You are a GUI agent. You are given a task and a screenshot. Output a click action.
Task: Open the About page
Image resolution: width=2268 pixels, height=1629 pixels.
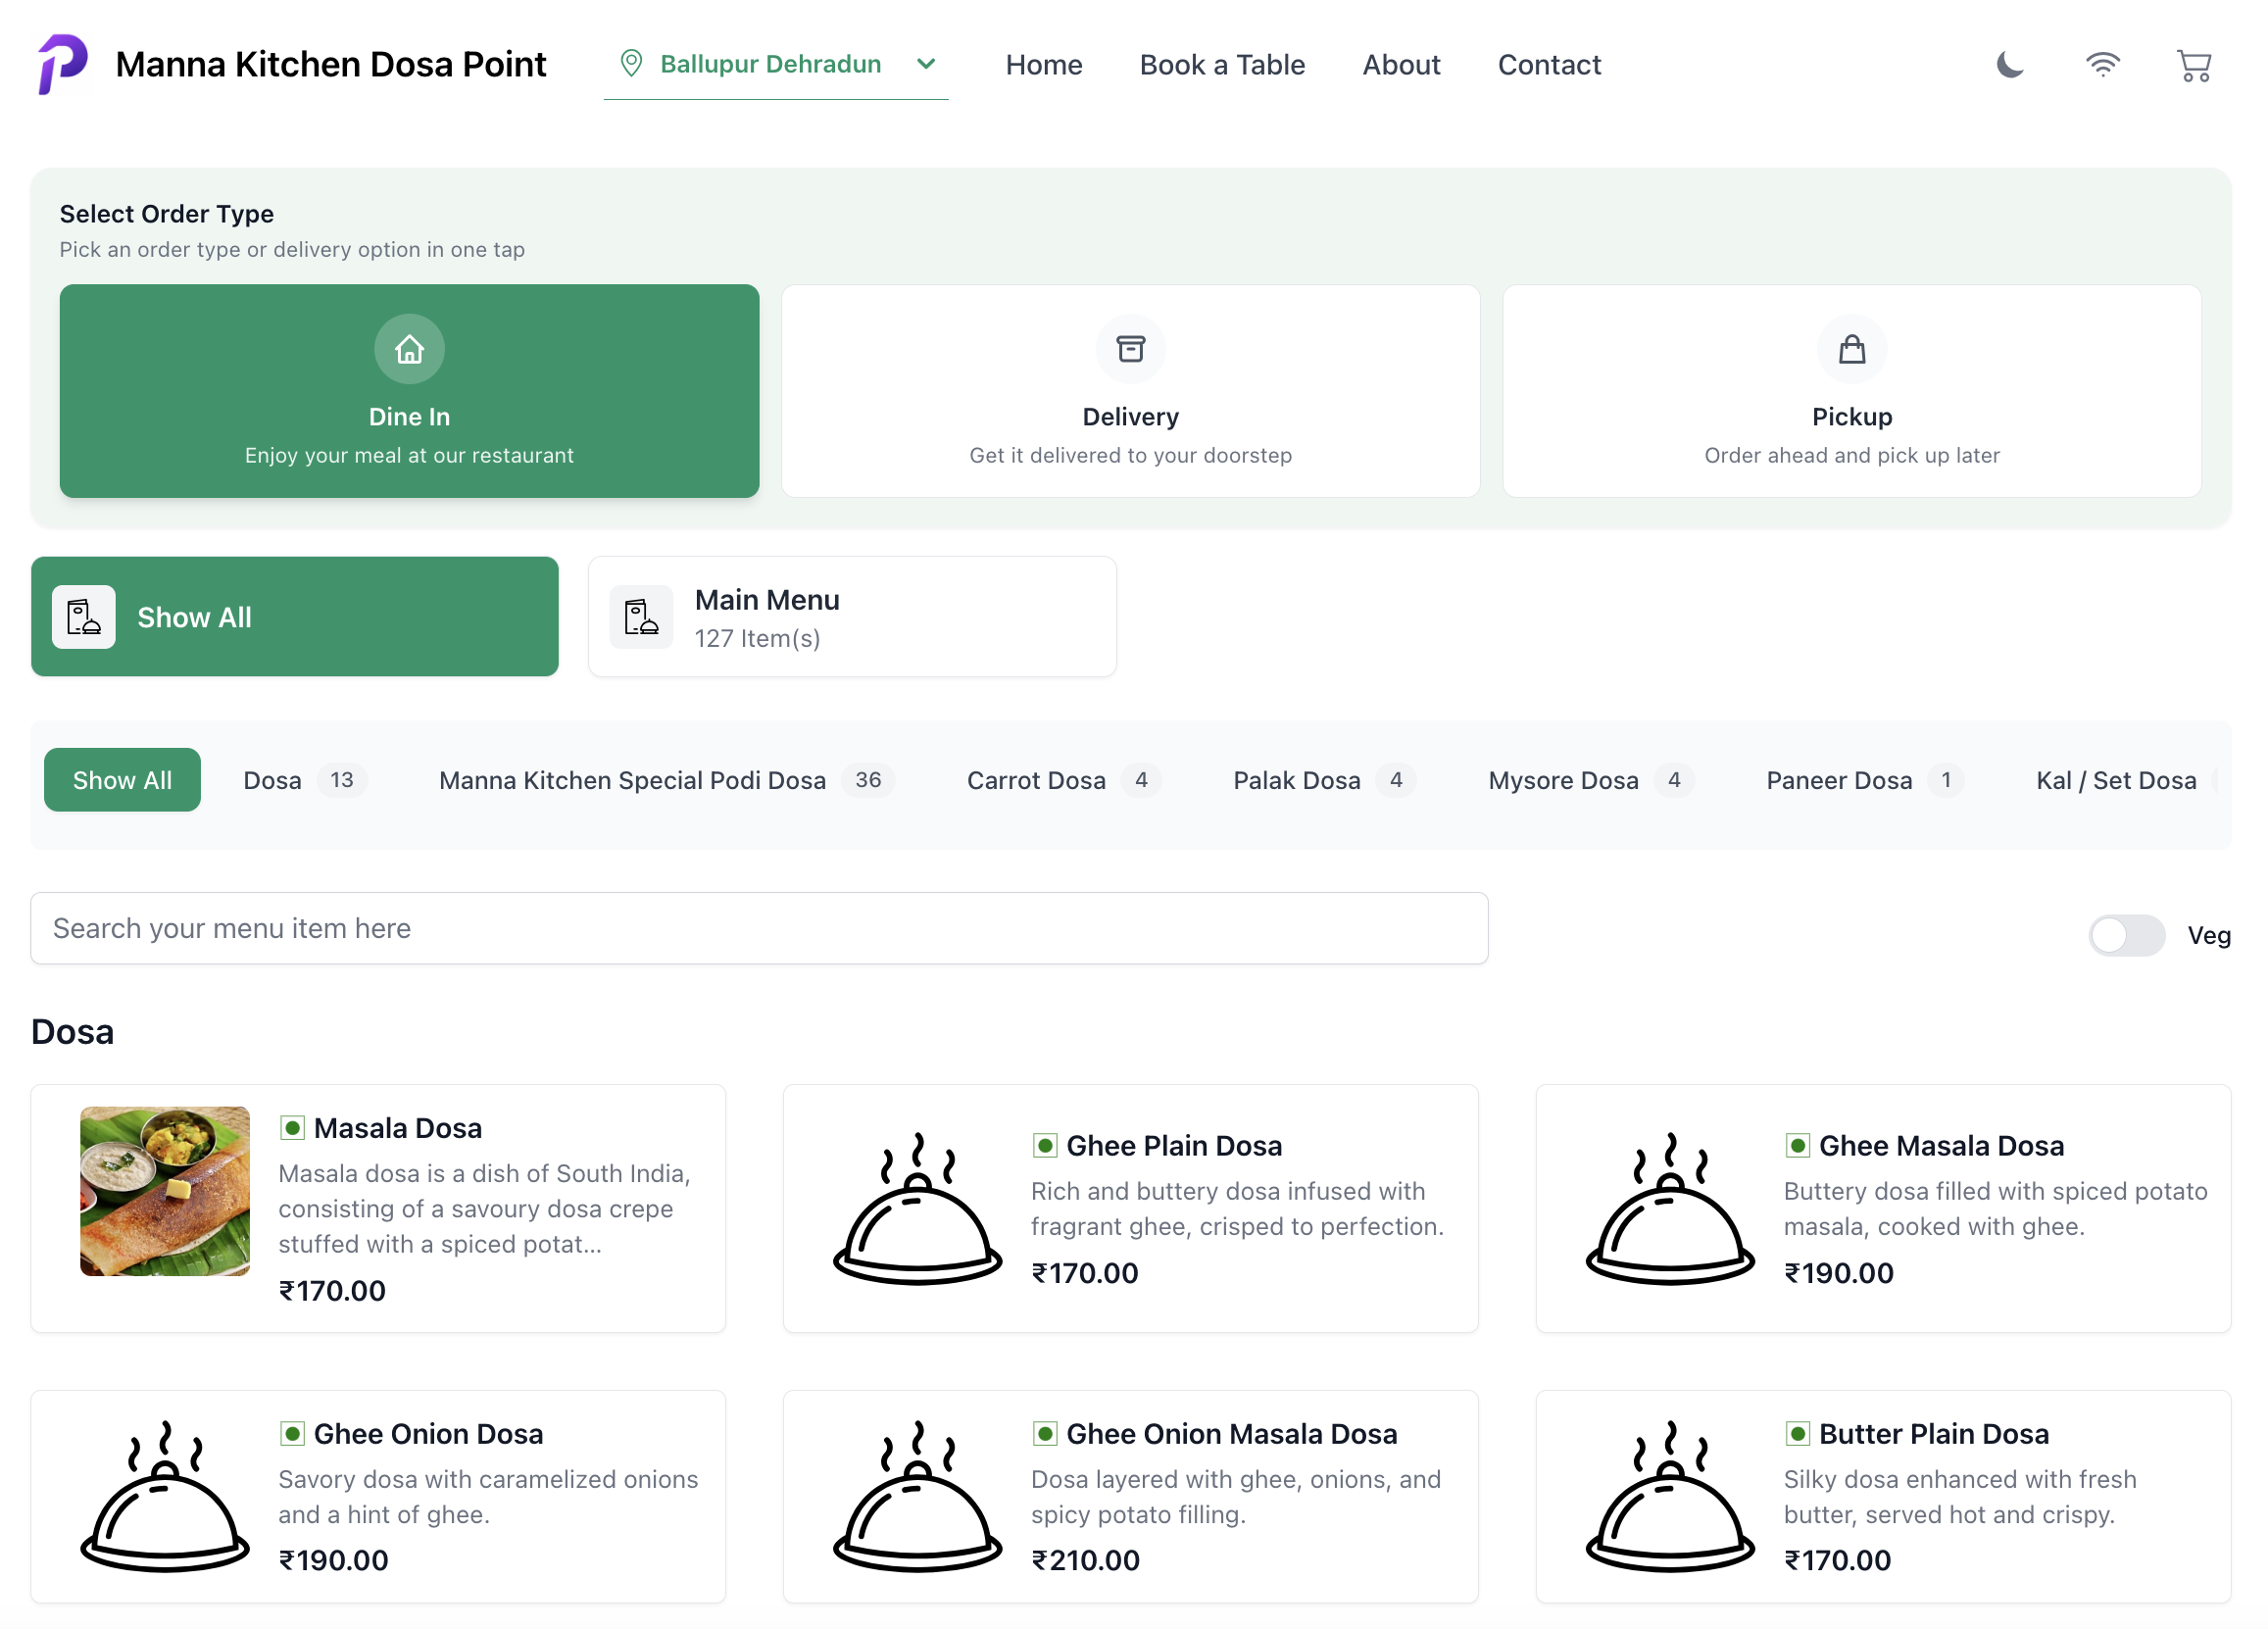pyautogui.click(x=1401, y=65)
